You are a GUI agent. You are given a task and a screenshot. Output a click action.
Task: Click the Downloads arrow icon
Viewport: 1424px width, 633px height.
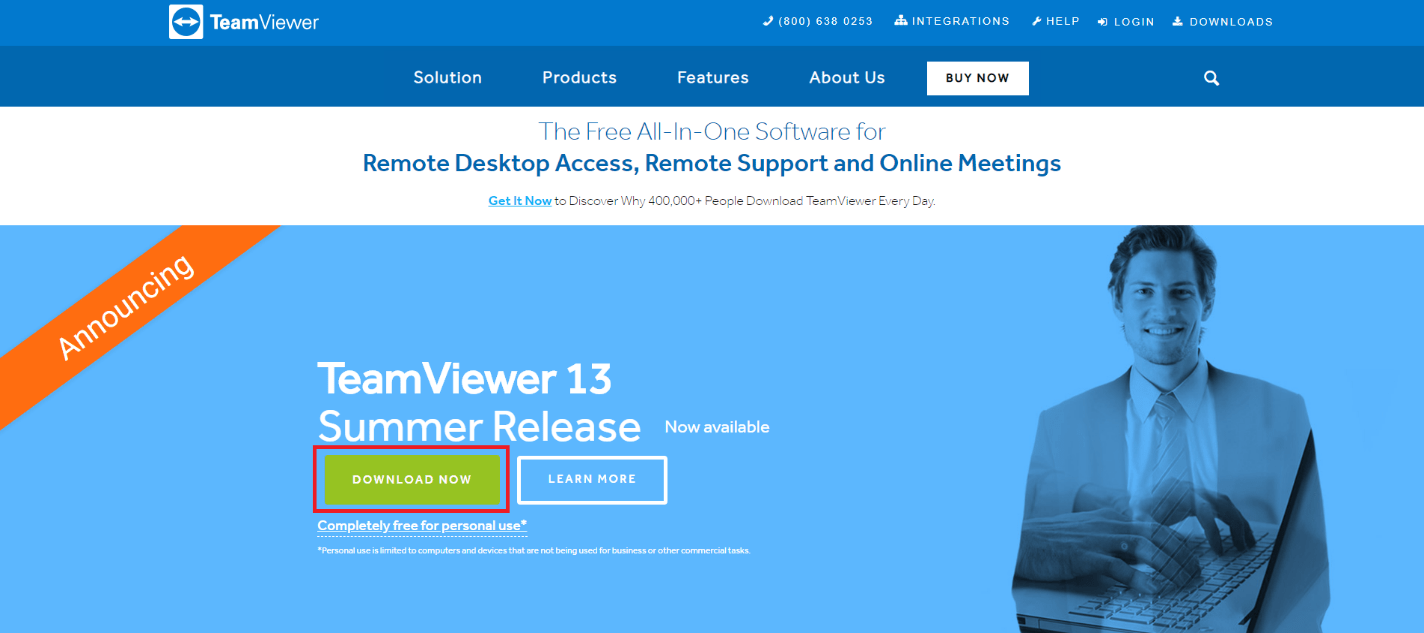[x=1178, y=21]
